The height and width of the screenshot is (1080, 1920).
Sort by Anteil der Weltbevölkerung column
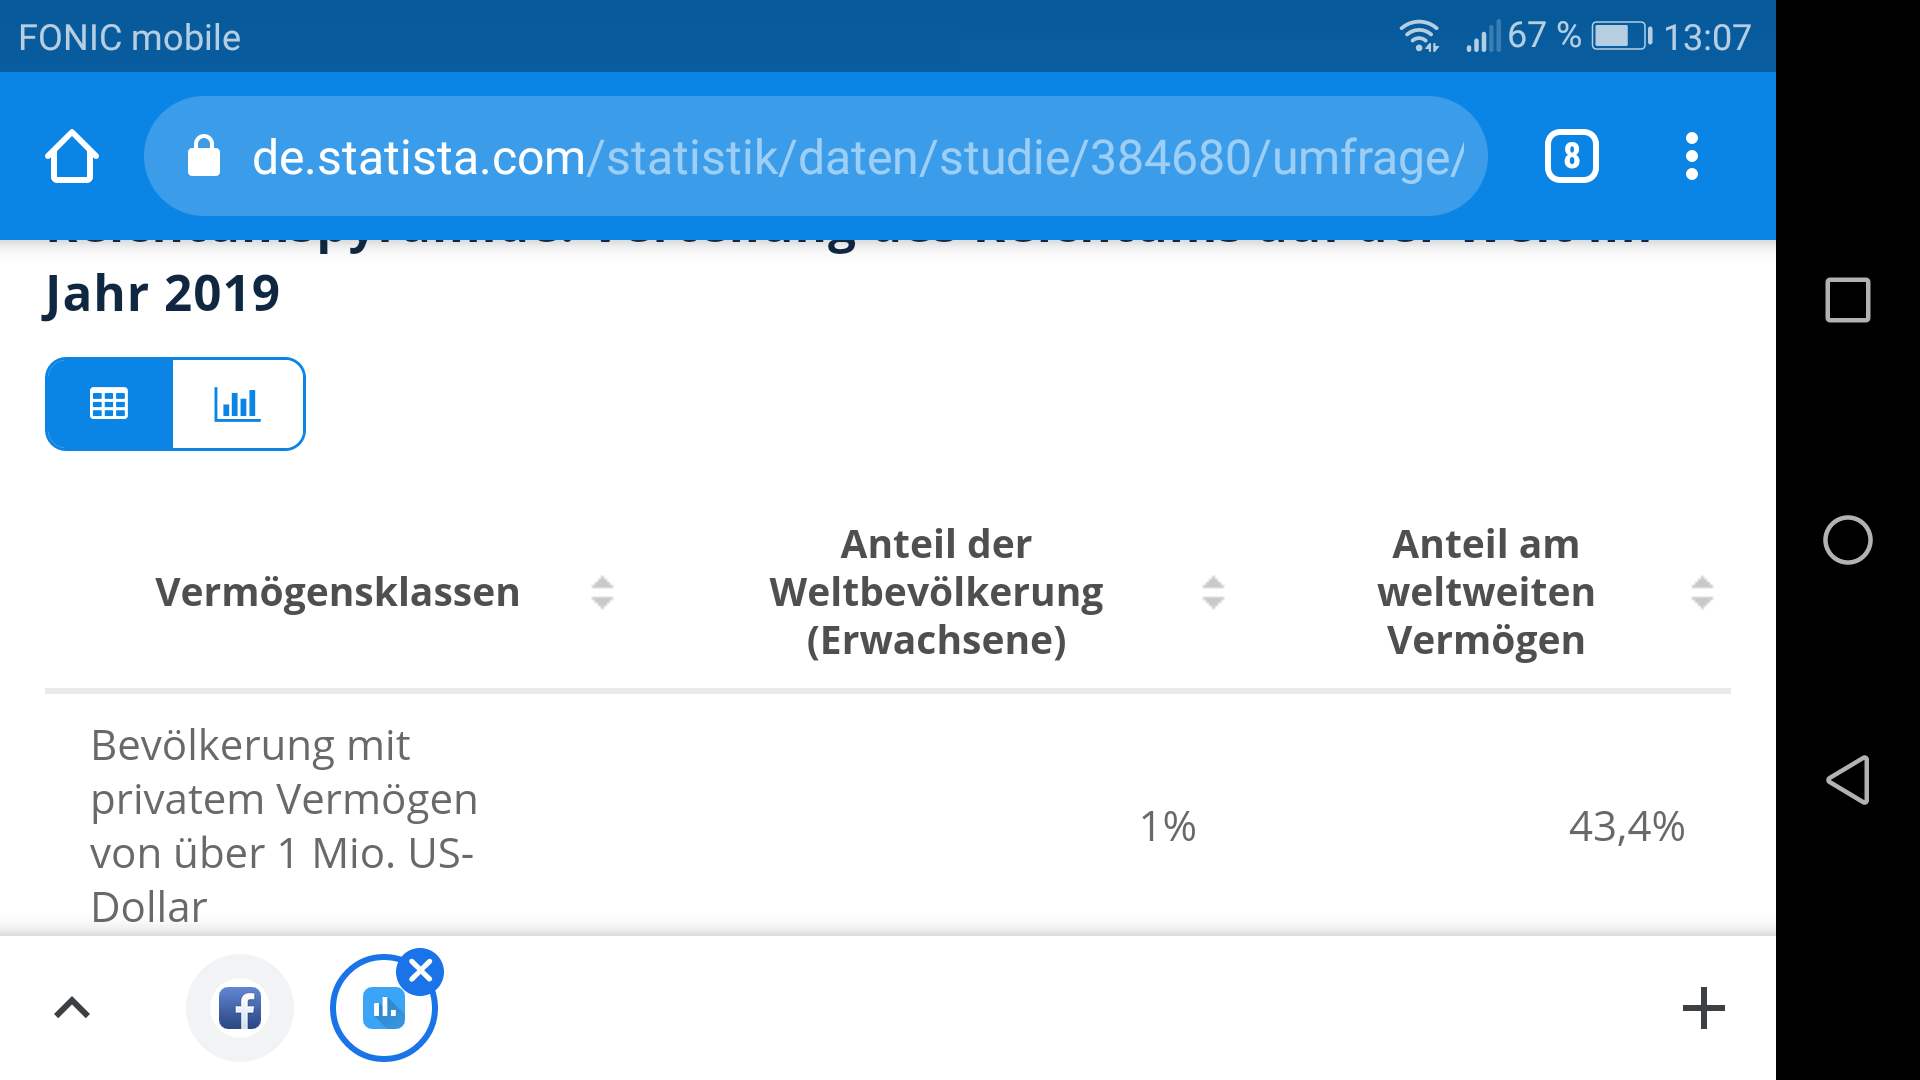tap(1213, 592)
